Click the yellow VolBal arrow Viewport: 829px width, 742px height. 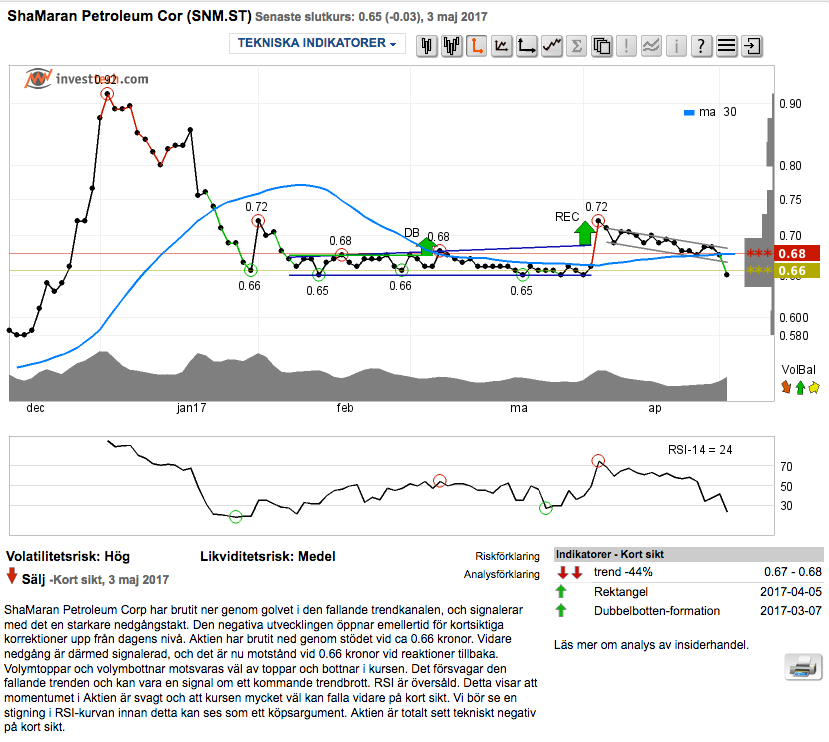[x=814, y=388]
